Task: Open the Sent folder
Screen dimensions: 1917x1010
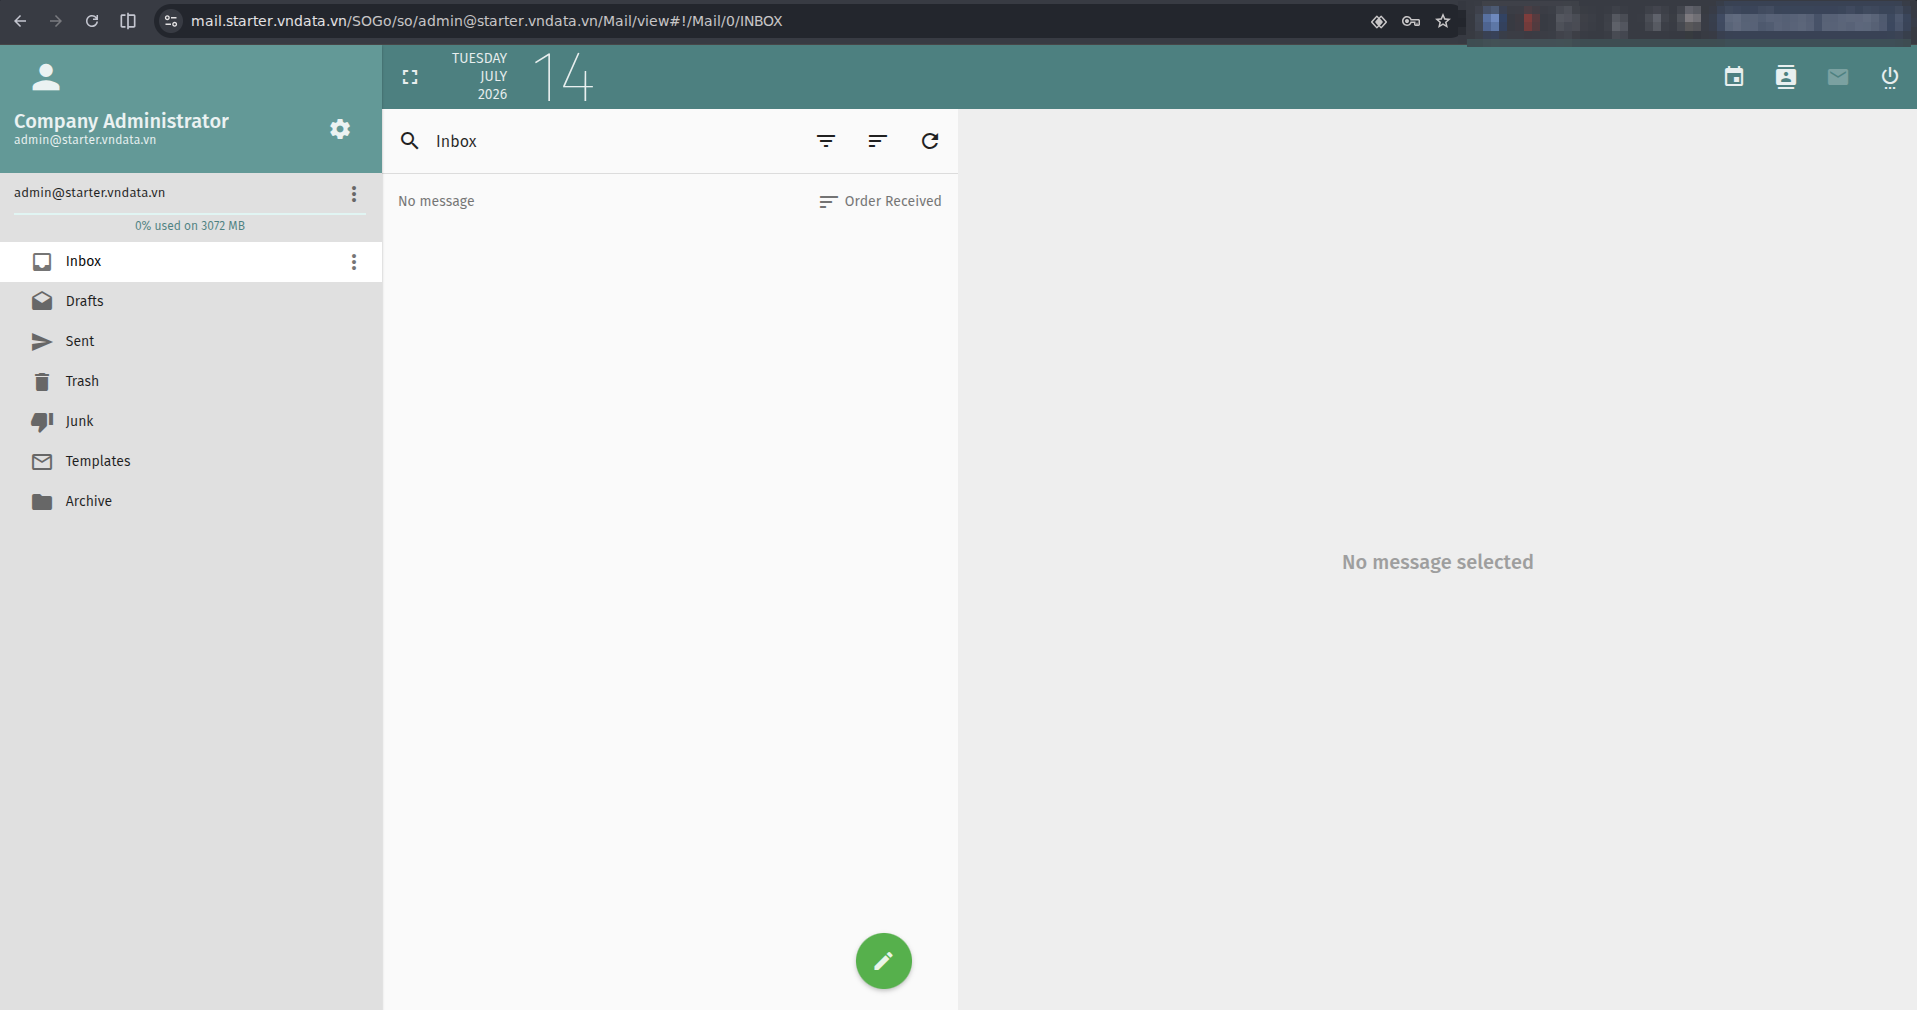Action: point(190,341)
